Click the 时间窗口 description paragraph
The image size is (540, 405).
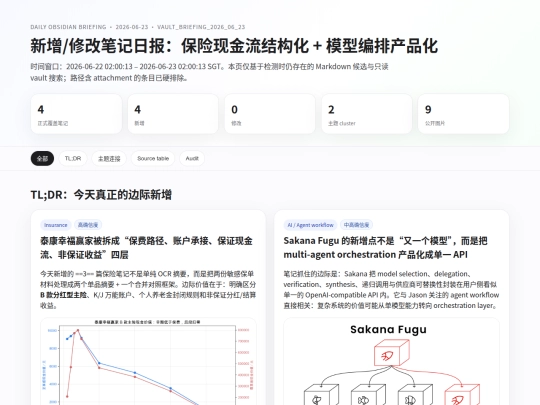(209, 72)
